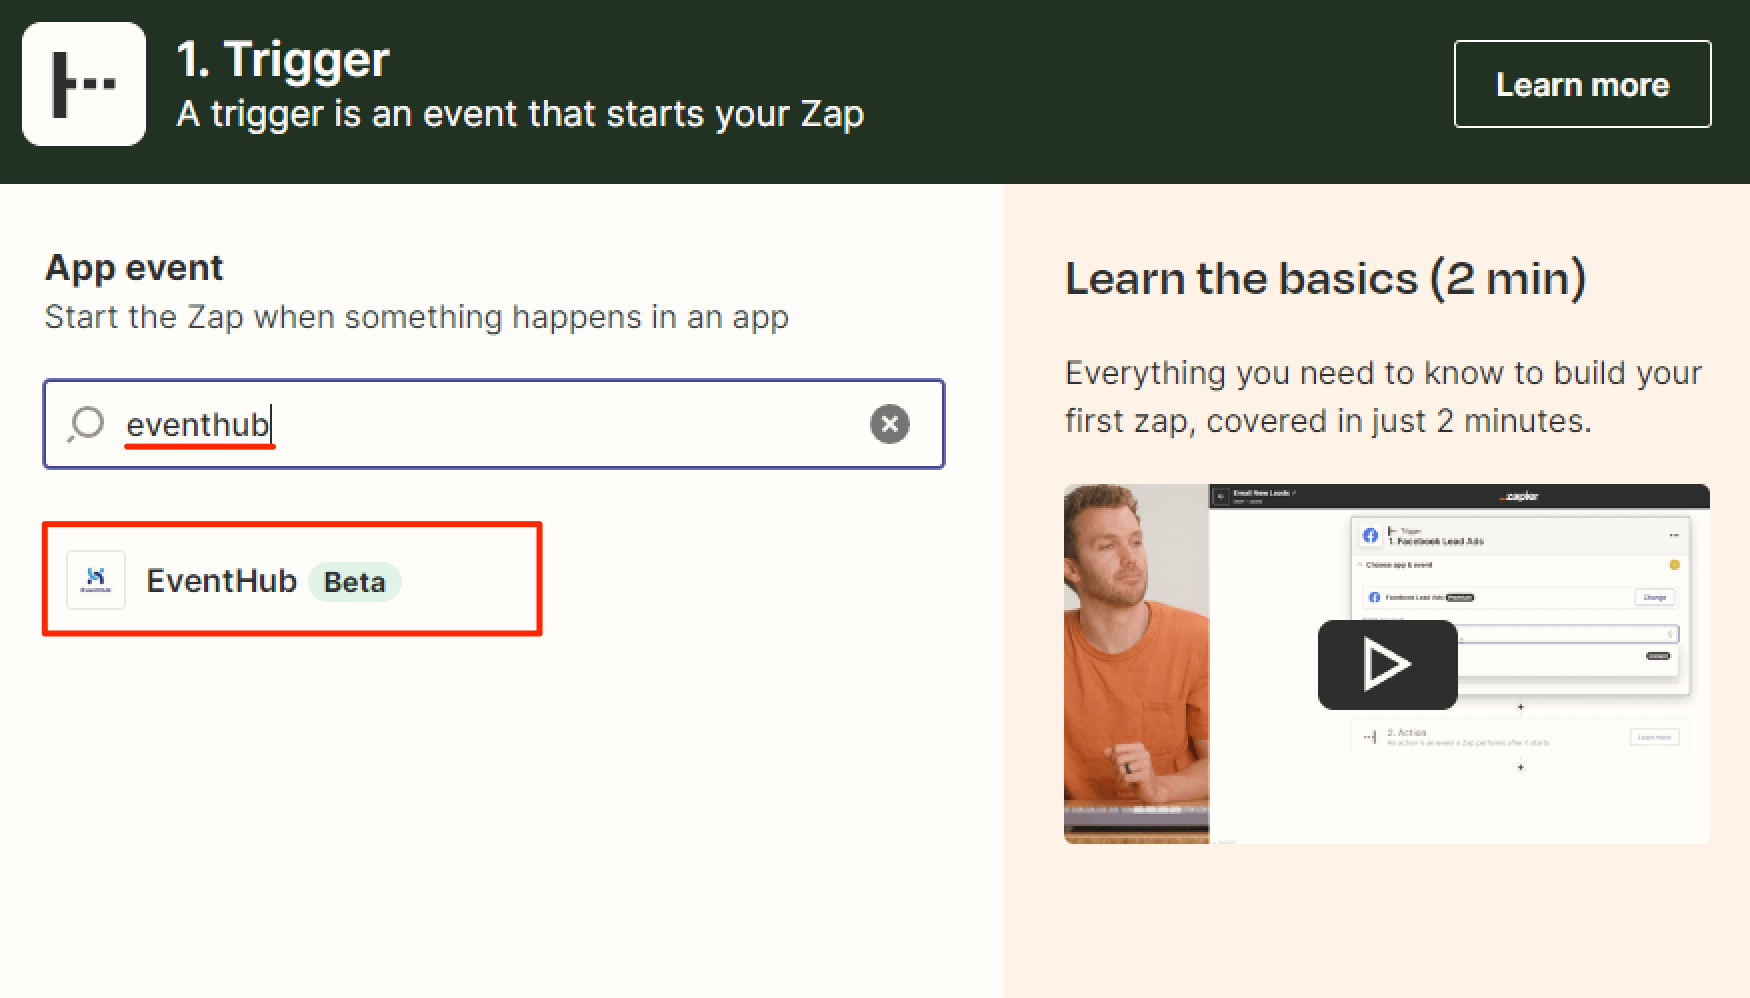Click the 1. Trigger title
This screenshot has width=1750, height=998.
(283, 59)
